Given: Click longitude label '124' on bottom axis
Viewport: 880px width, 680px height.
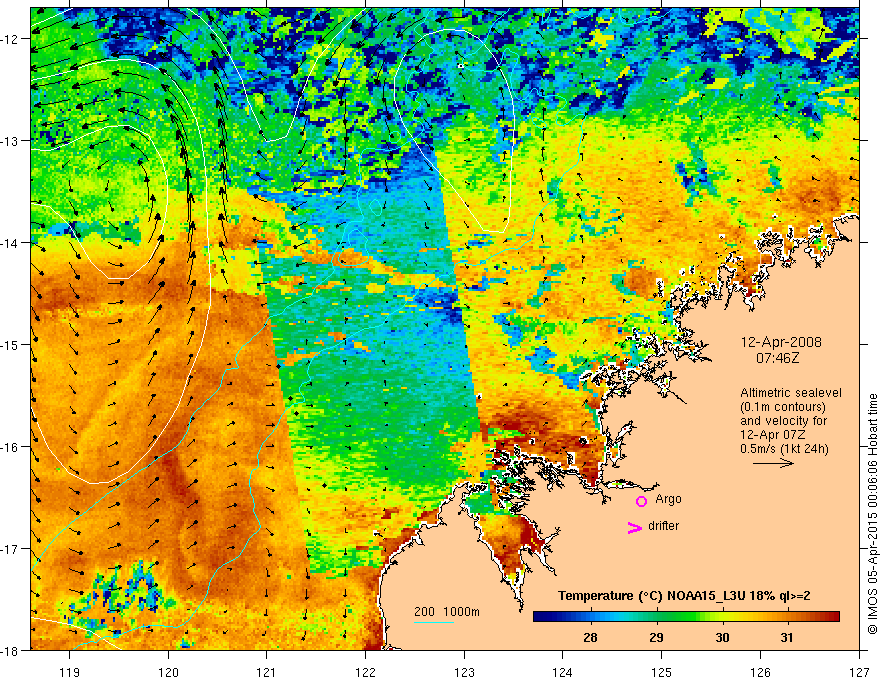Looking at the screenshot, I should 563,672.
